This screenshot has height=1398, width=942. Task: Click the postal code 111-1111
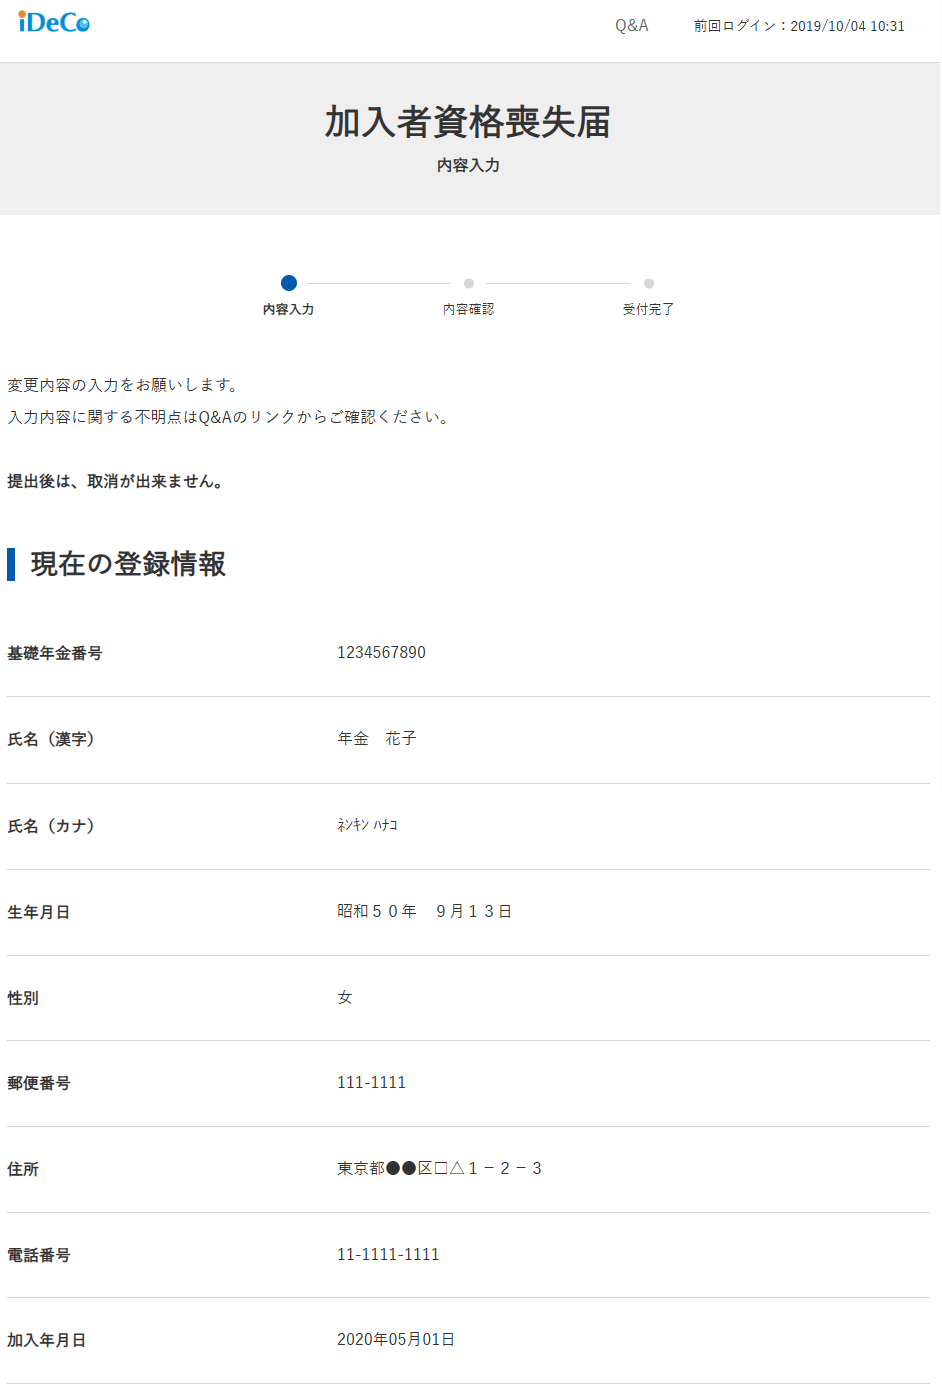[x=371, y=1083]
